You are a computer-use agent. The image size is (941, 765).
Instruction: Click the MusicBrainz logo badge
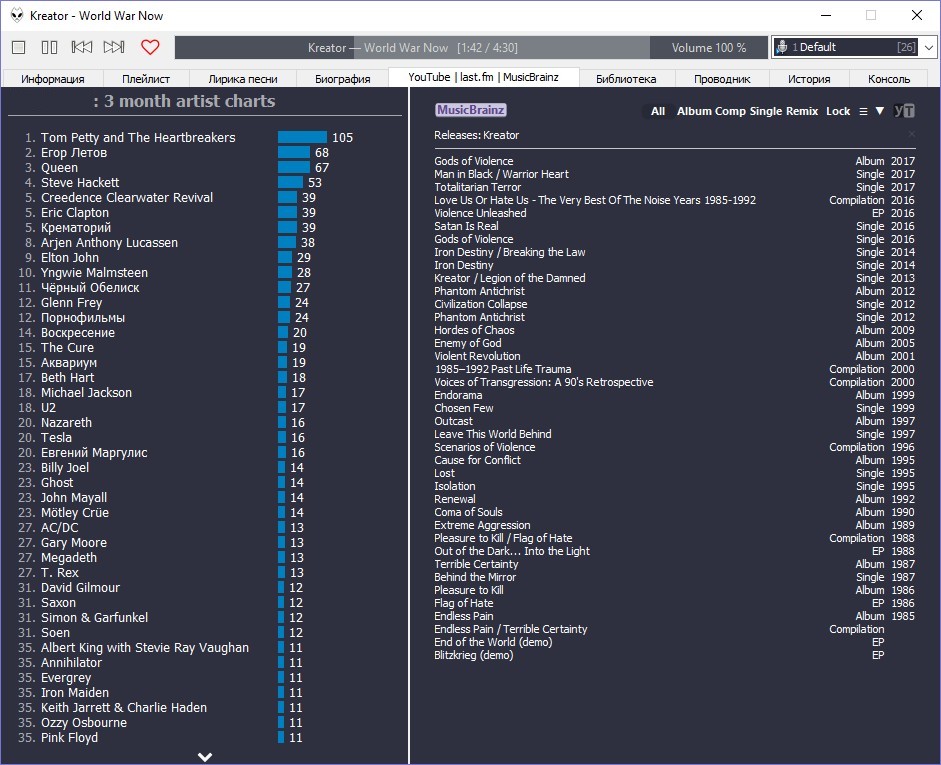470,110
